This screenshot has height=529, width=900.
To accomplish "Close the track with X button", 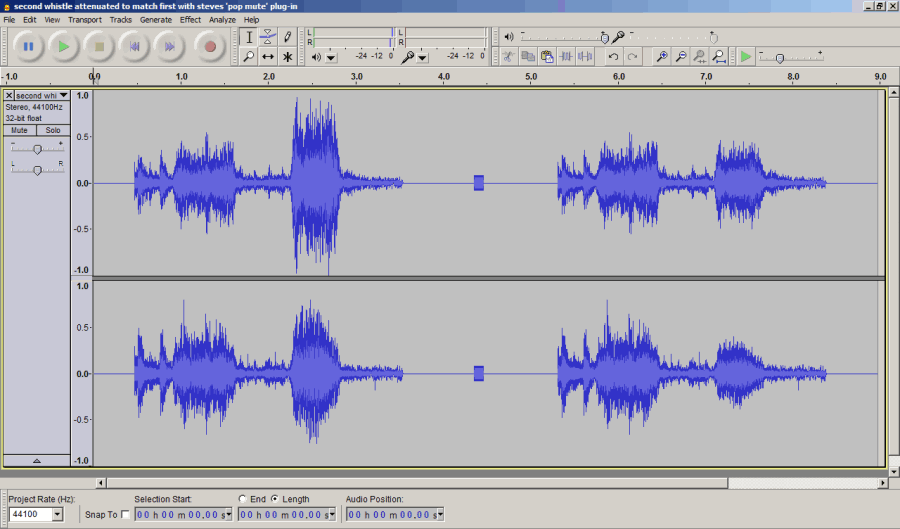I will [x=9, y=95].
